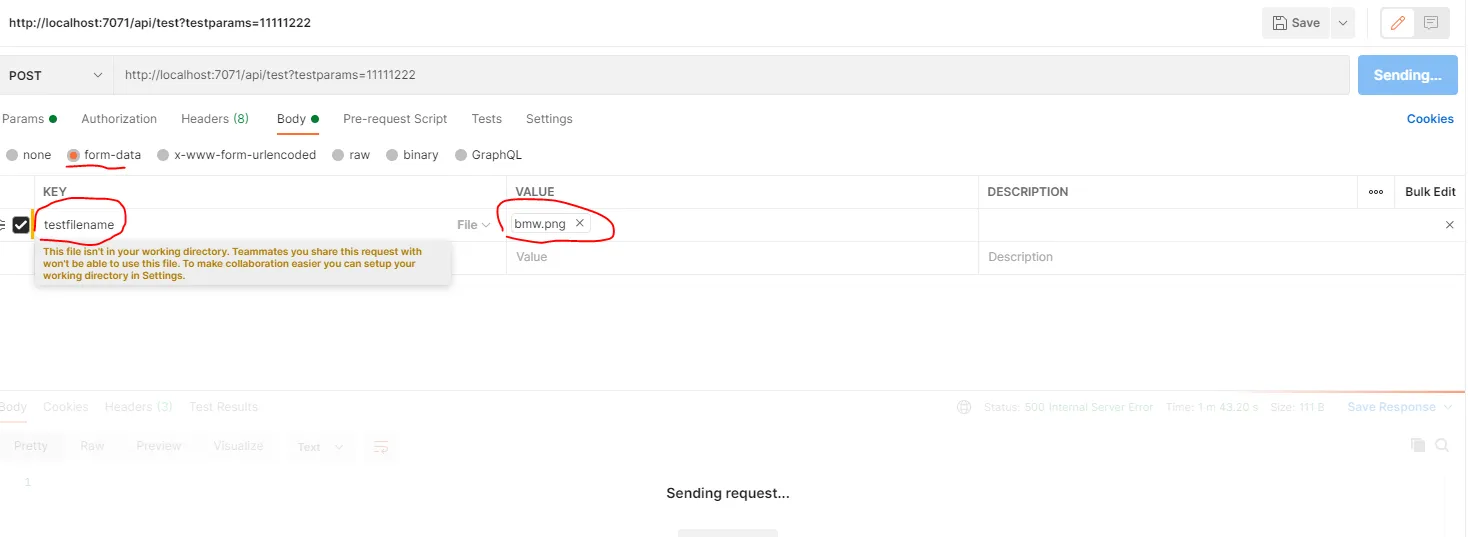Screen dimensions: 1468x537
Task: Click the Save floppy disk button
Action: [x=1296, y=23]
